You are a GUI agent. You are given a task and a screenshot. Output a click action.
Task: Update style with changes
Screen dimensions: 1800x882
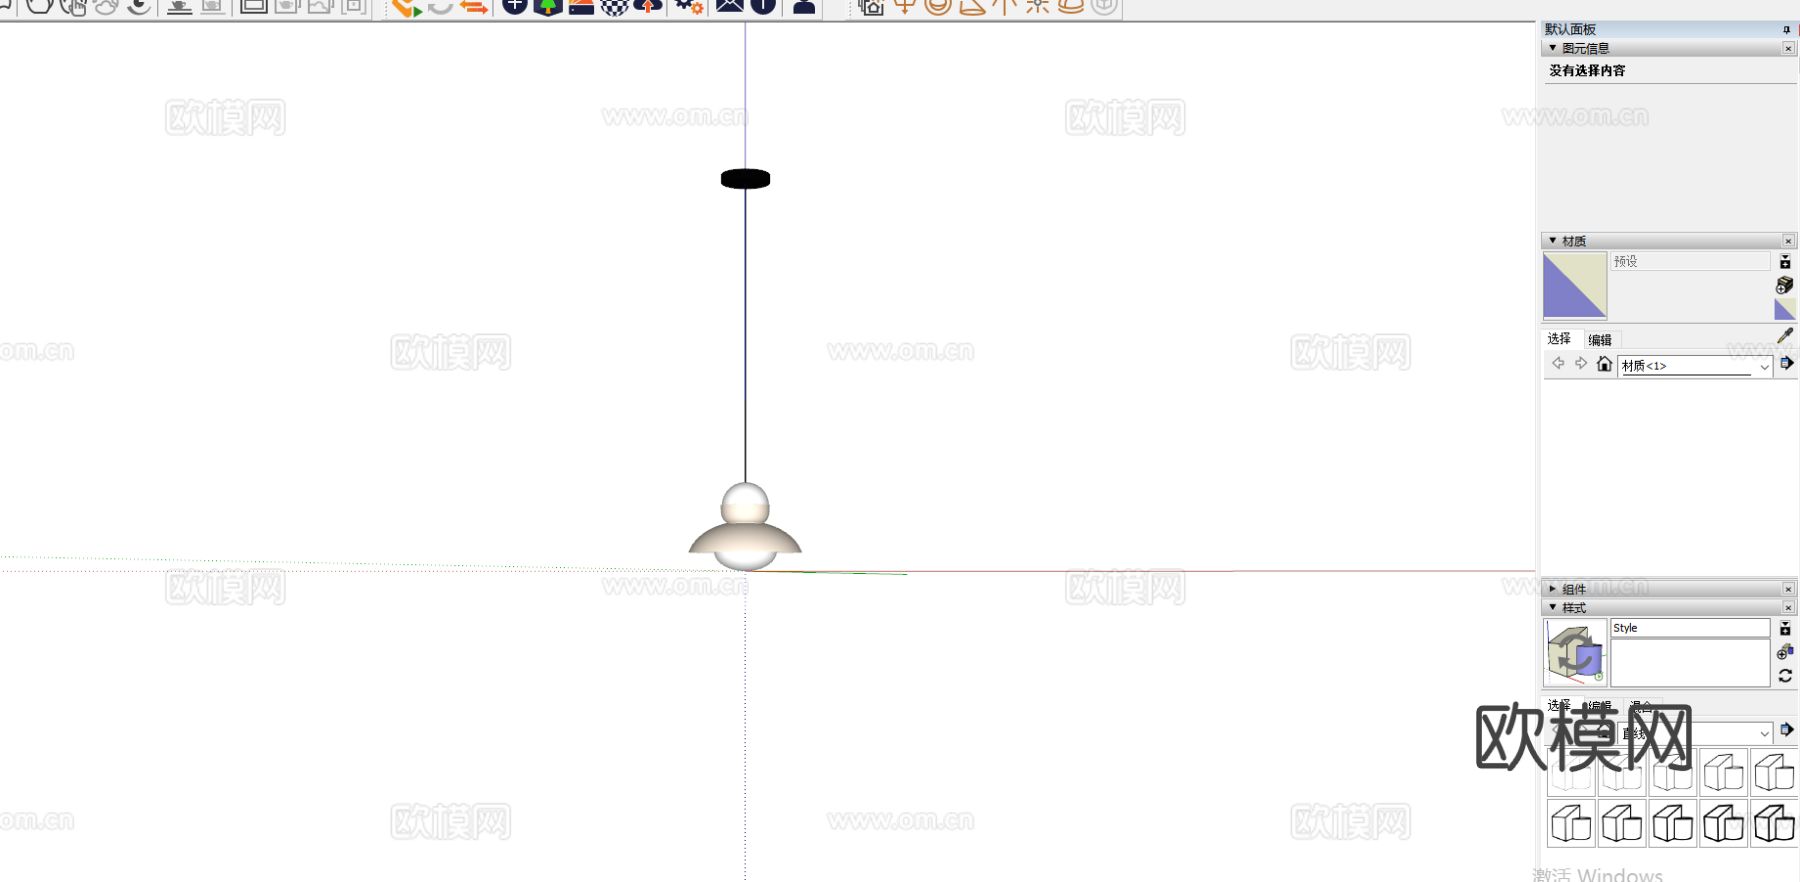click(1785, 676)
